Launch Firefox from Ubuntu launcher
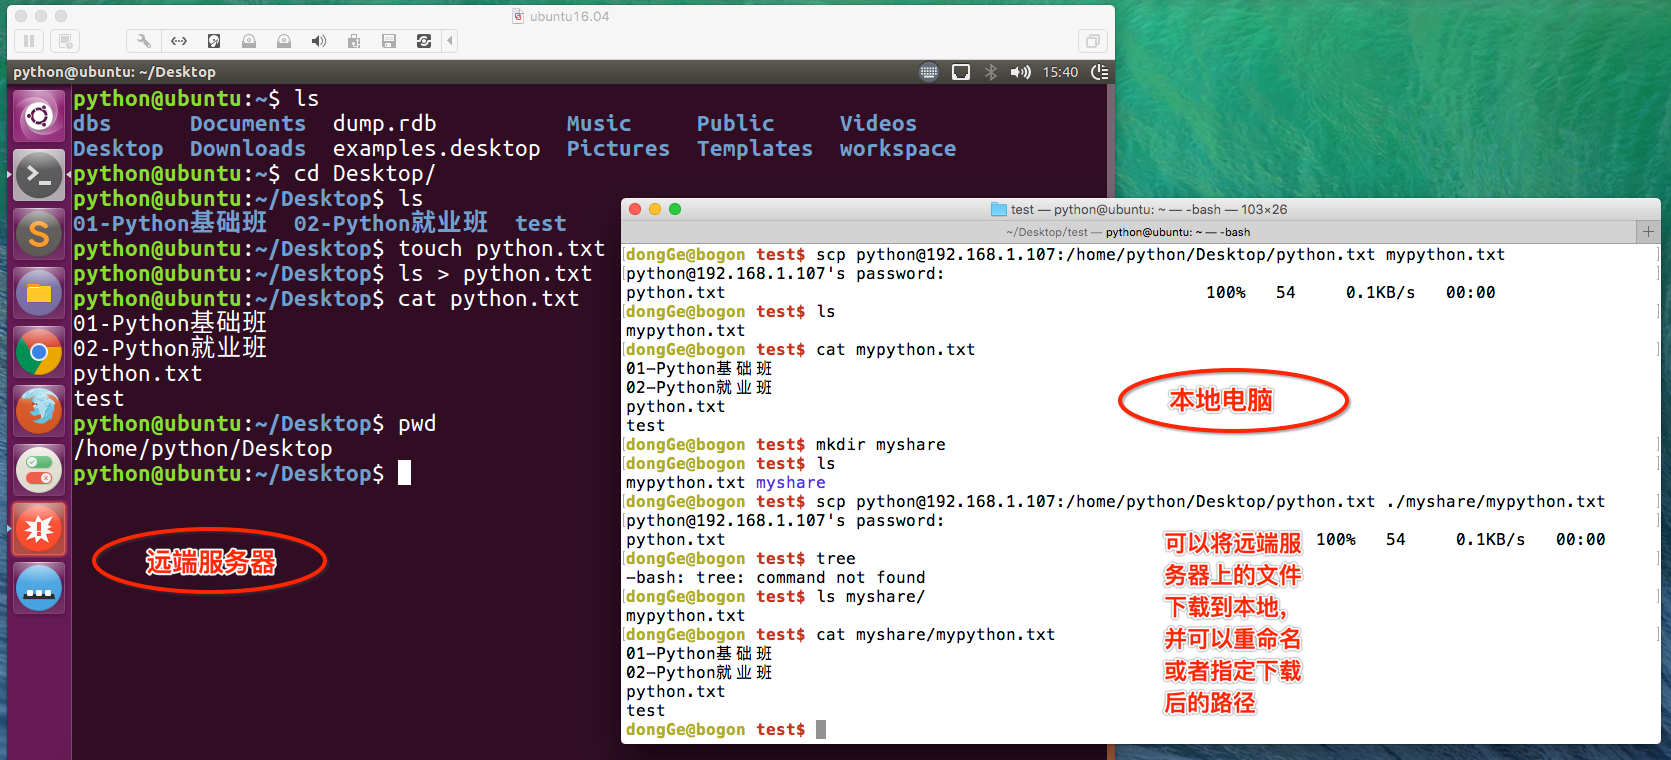This screenshot has height=760, width=1671. coord(39,411)
